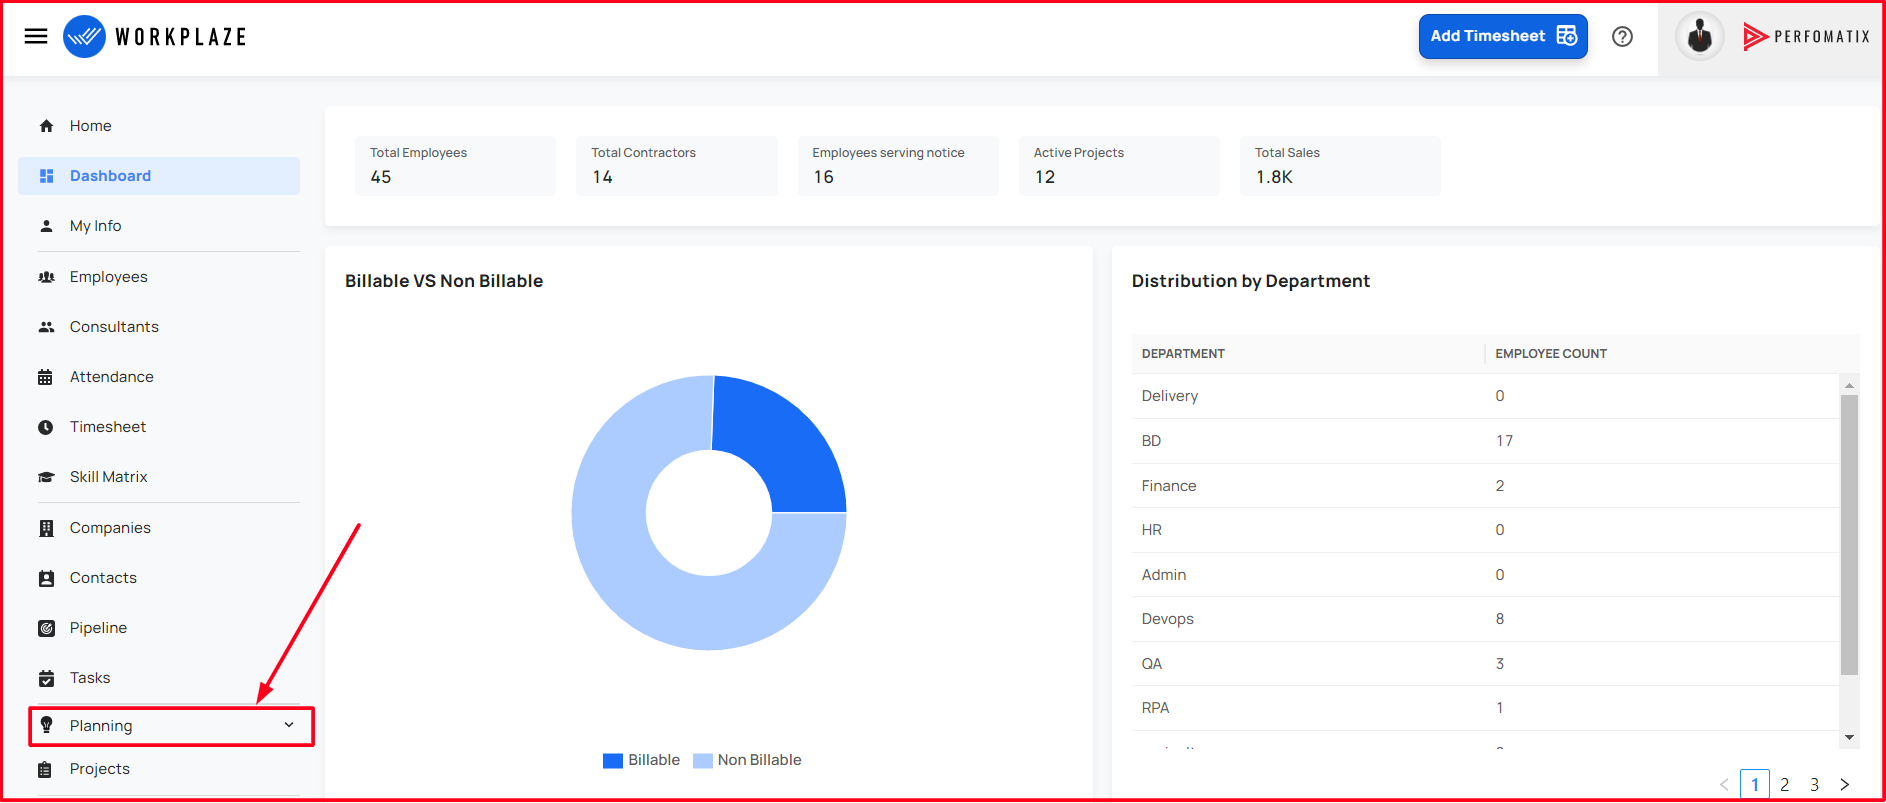Image resolution: width=1886 pixels, height=803 pixels.
Task: Click the department table scrollbar down arrow
Action: pos(1849,737)
